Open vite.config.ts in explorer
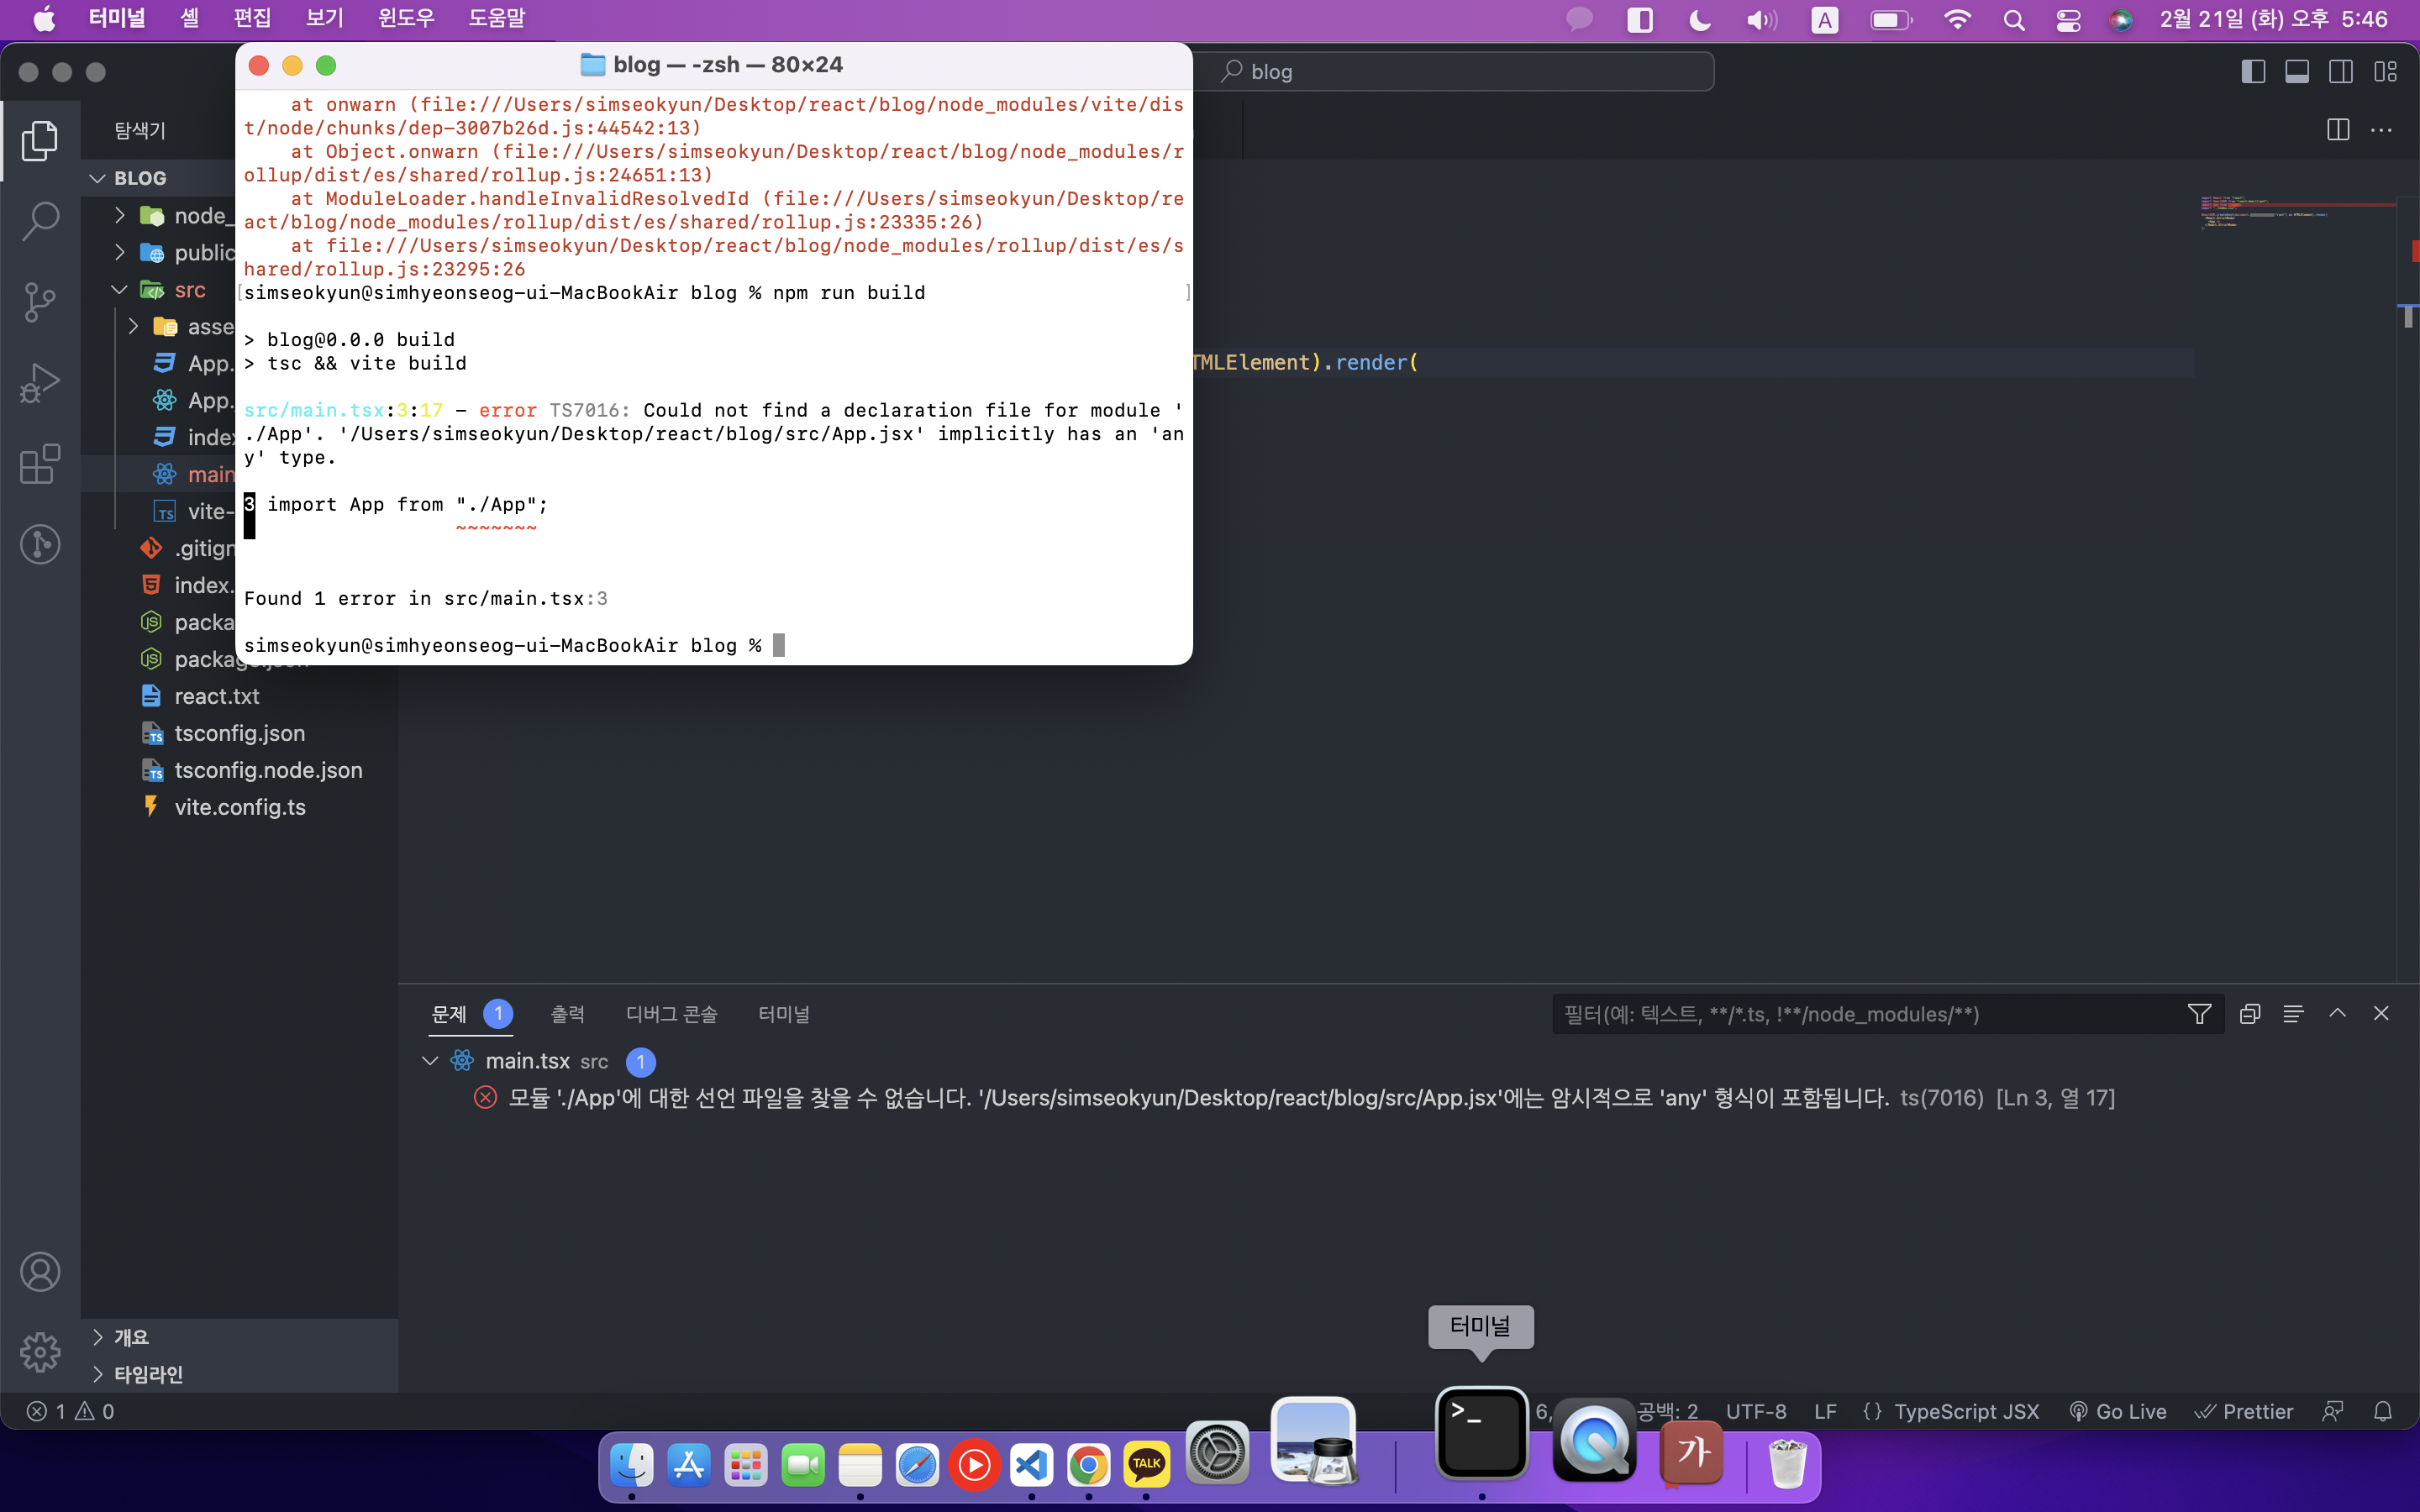 [240, 807]
